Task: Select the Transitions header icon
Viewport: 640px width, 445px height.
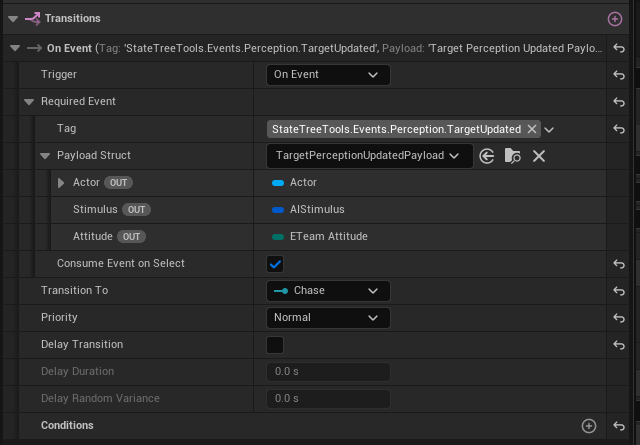Action: pos(33,19)
